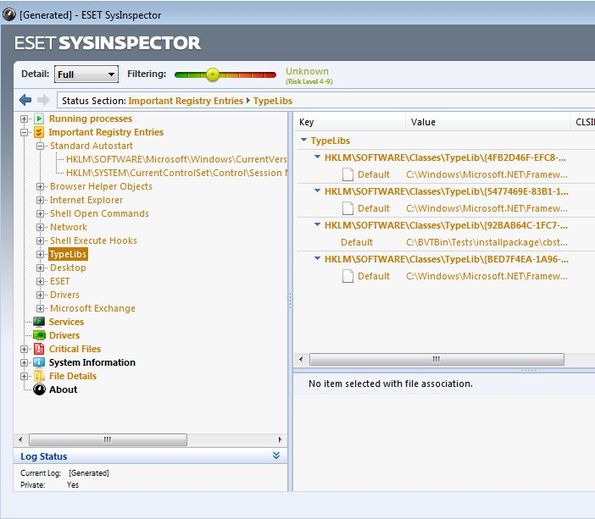Expand the Running processes node
Image resolution: width=595 pixels, height=519 pixels.
pyautogui.click(x=24, y=119)
